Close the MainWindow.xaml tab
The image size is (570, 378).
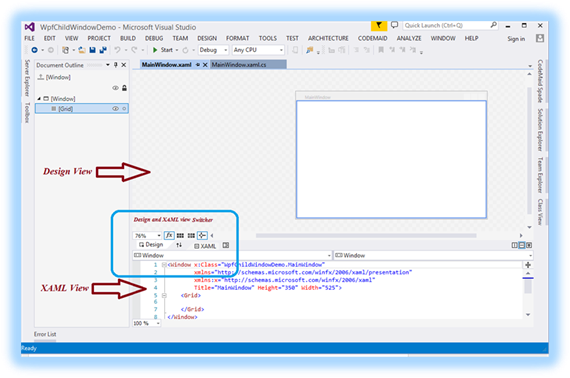click(205, 65)
